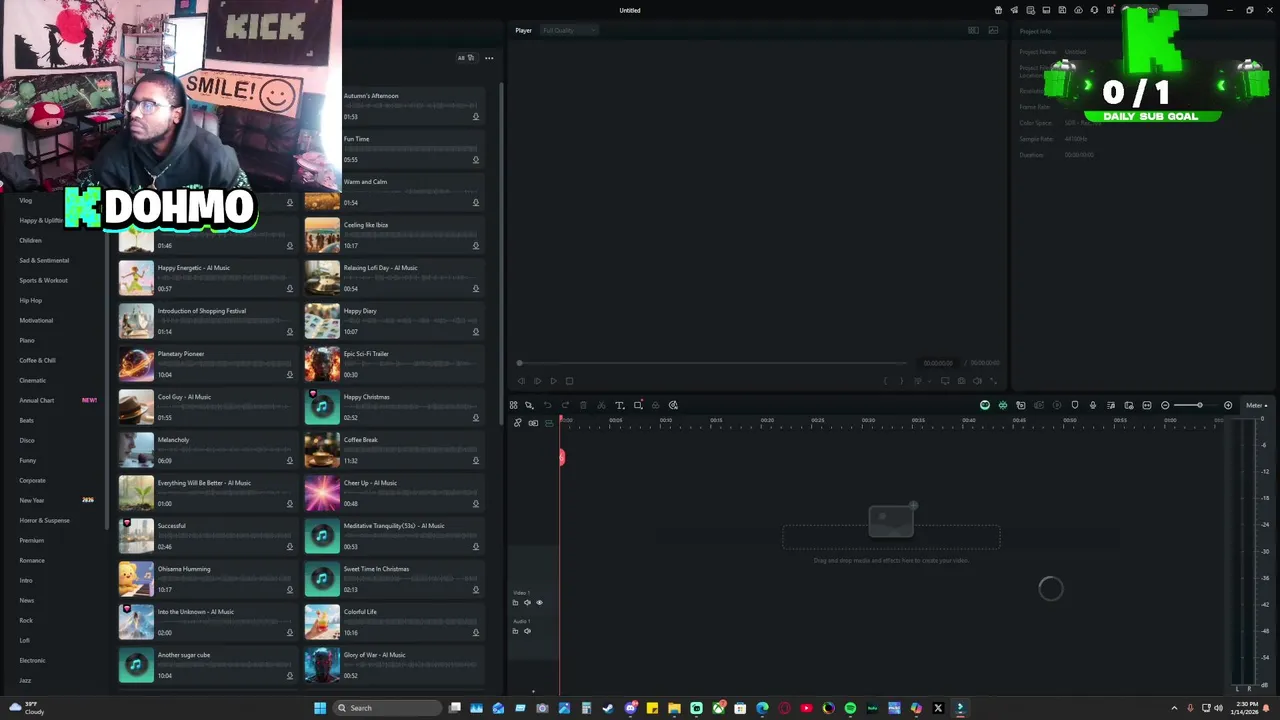Play the preview in player
Image resolution: width=1280 pixels, height=720 pixels.
click(x=553, y=381)
